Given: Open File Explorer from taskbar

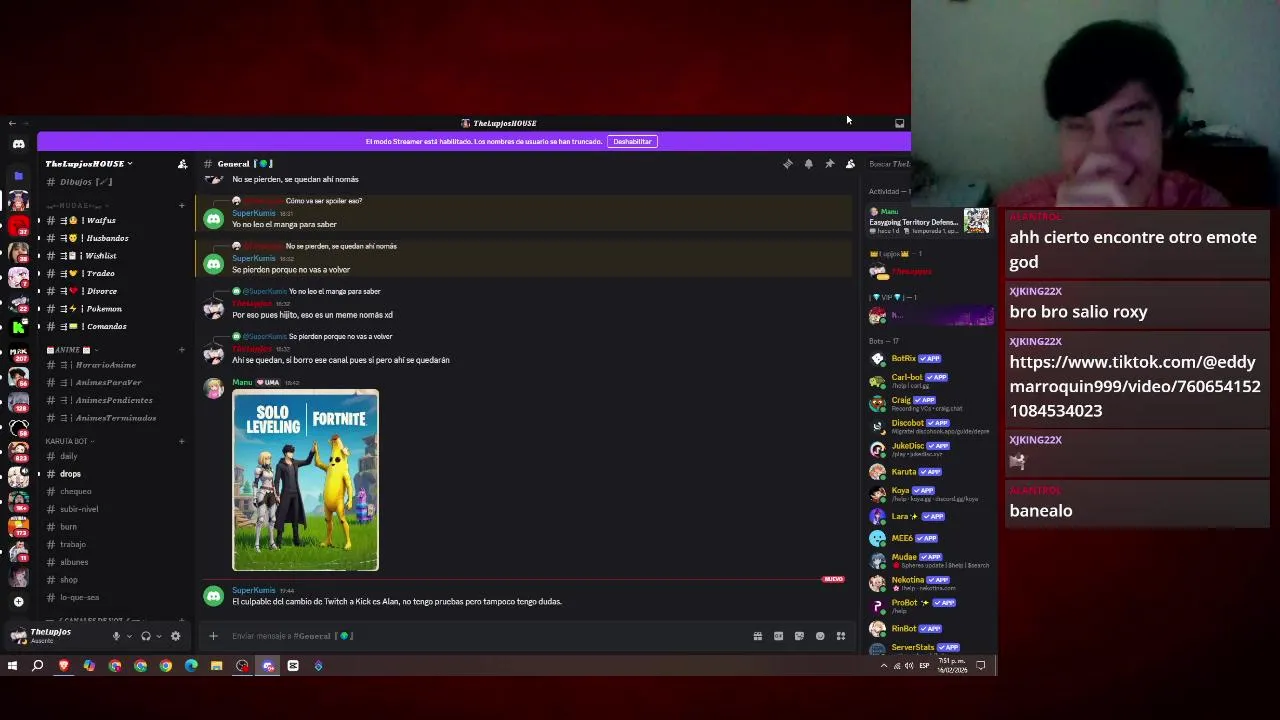Looking at the screenshot, I should [216, 666].
